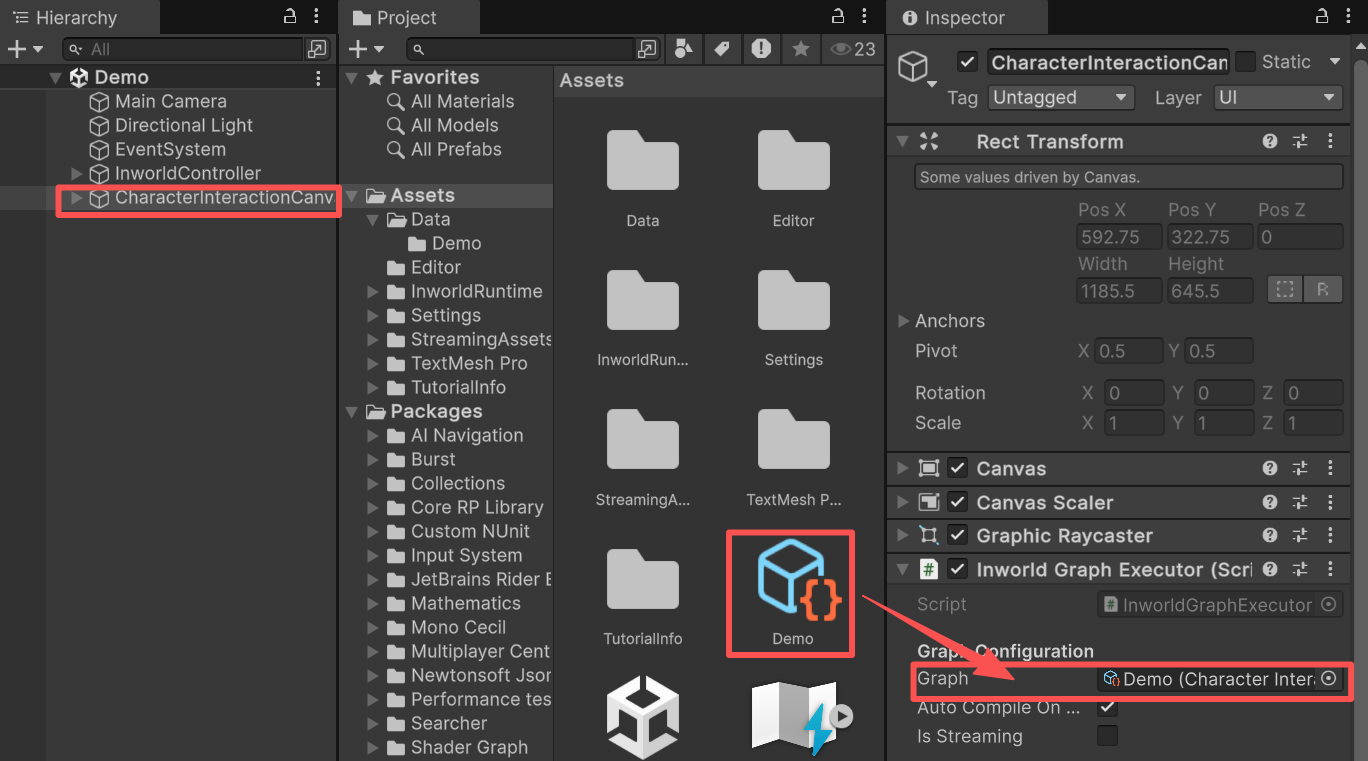1368x761 pixels.
Task: Open the Layer dropdown showing UI
Action: point(1277,97)
